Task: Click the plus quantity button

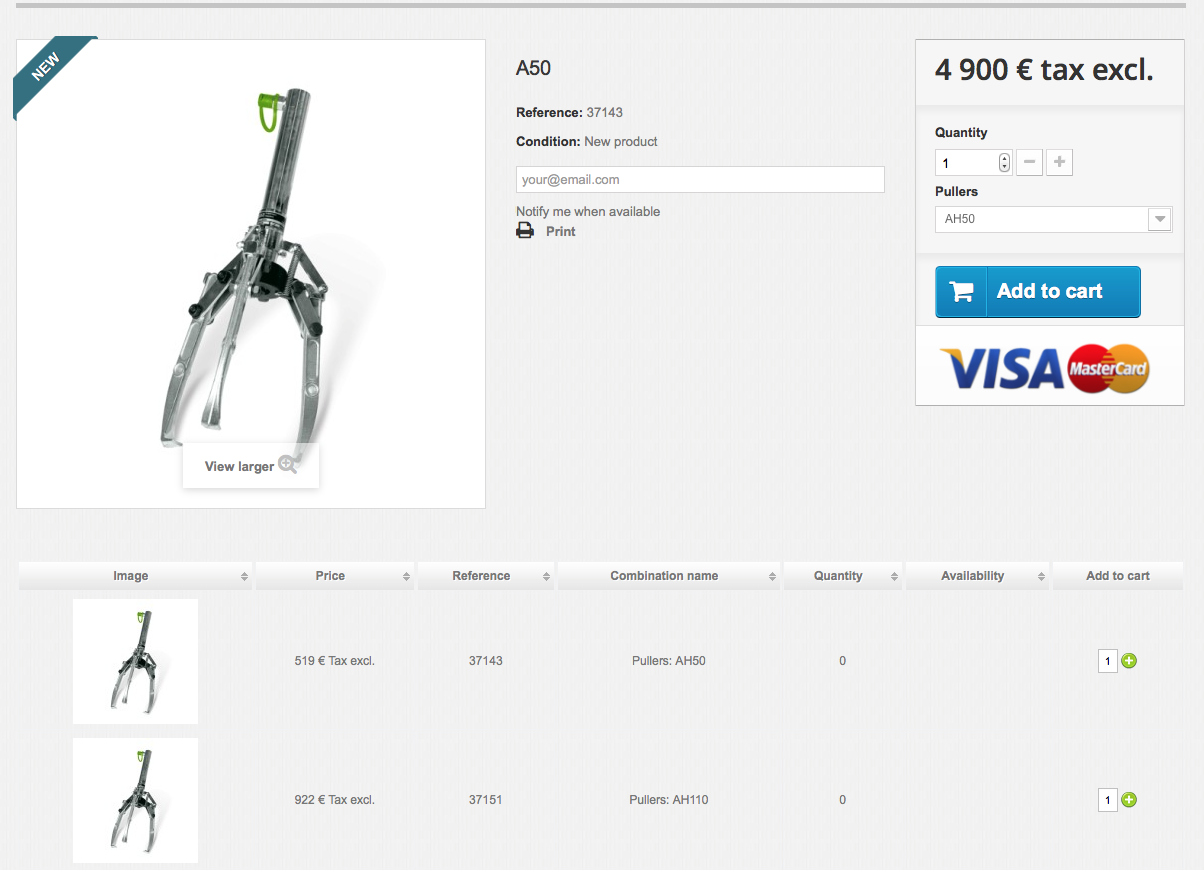Action: tap(1060, 162)
